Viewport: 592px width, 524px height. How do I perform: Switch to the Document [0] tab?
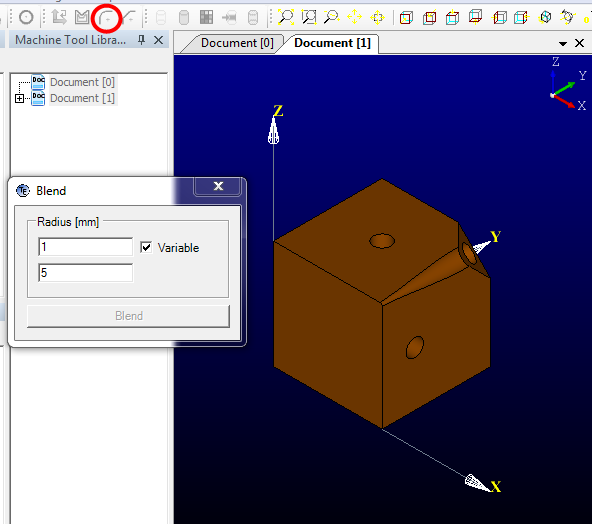pos(237,43)
